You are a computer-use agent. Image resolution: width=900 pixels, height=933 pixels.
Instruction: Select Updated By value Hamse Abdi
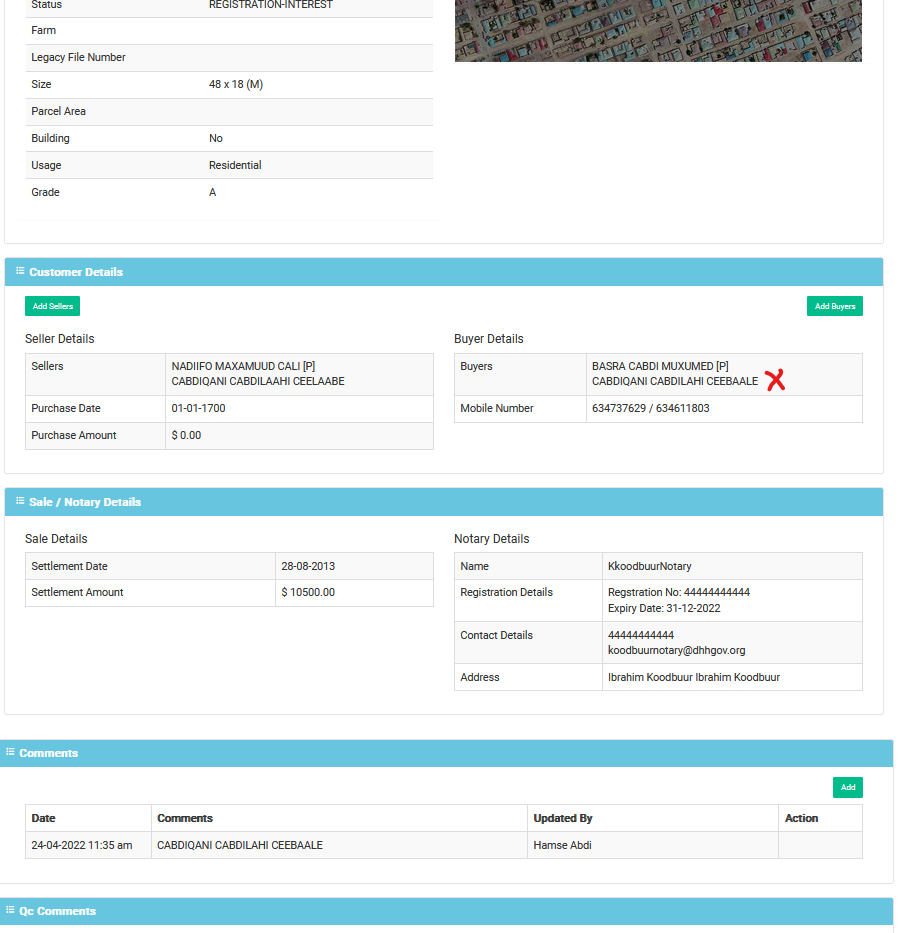pos(562,845)
